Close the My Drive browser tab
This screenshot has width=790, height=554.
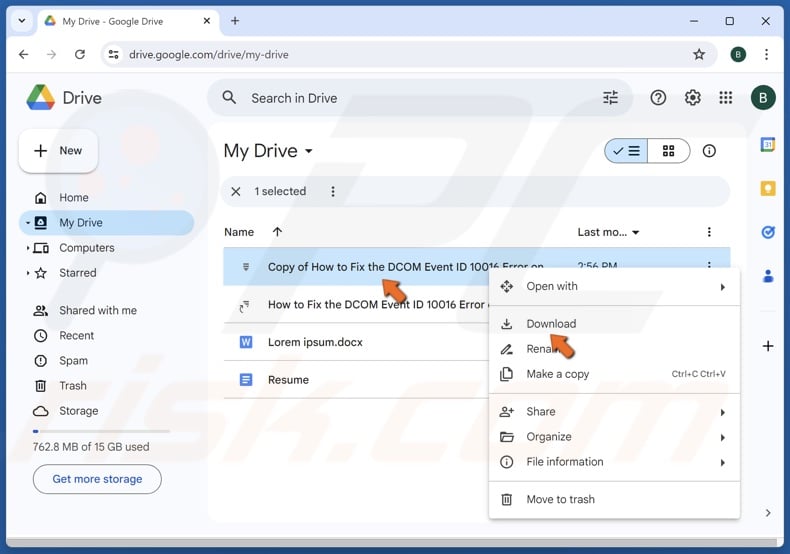click(207, 21)
